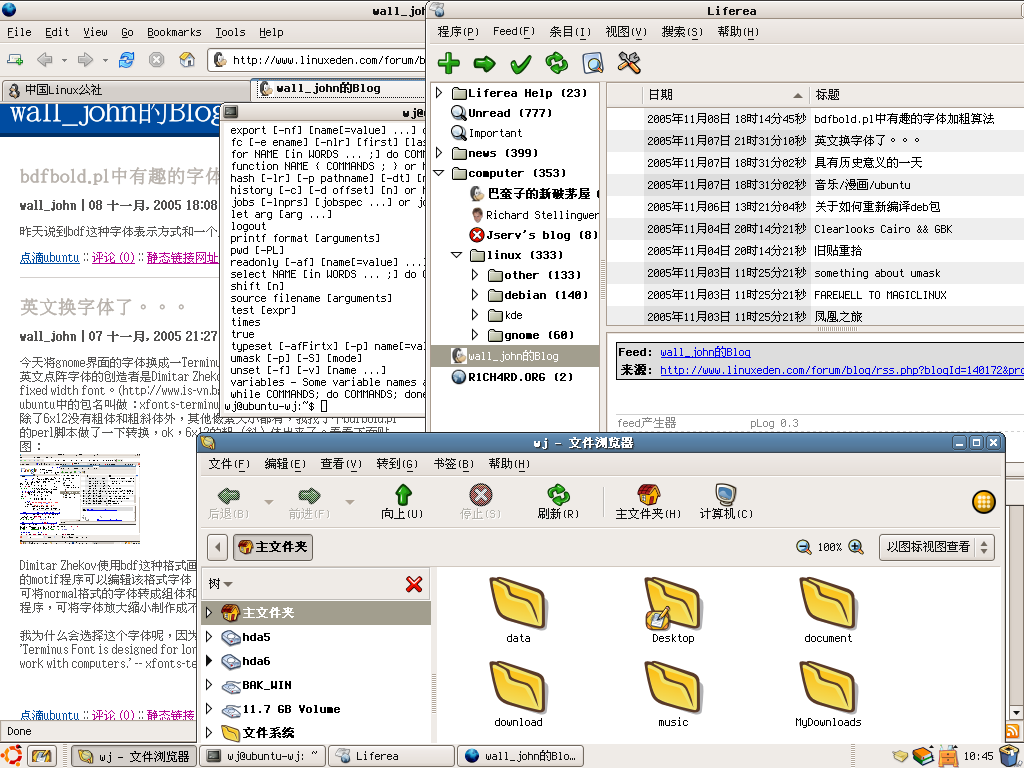
Task: Click the update-all refresh icon in Liferea toolbar
Action: [x=556, y=63]
